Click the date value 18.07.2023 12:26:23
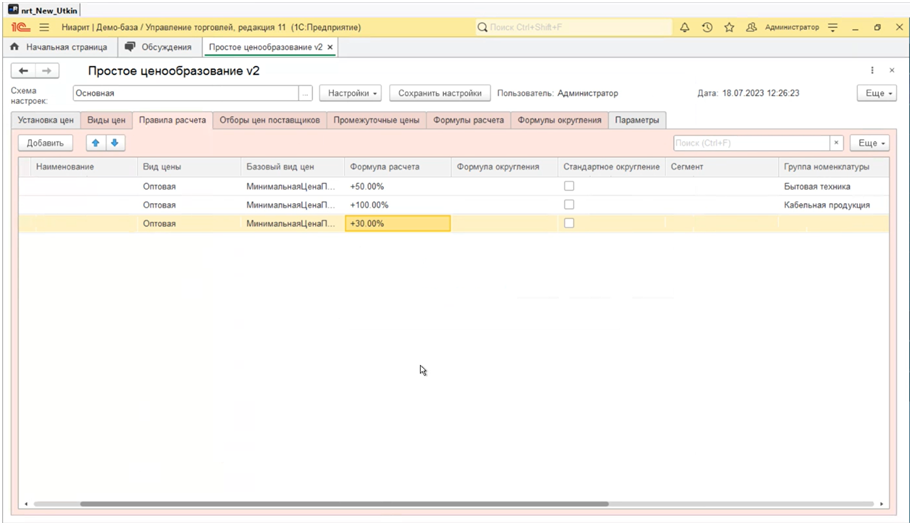 [761, 93]
